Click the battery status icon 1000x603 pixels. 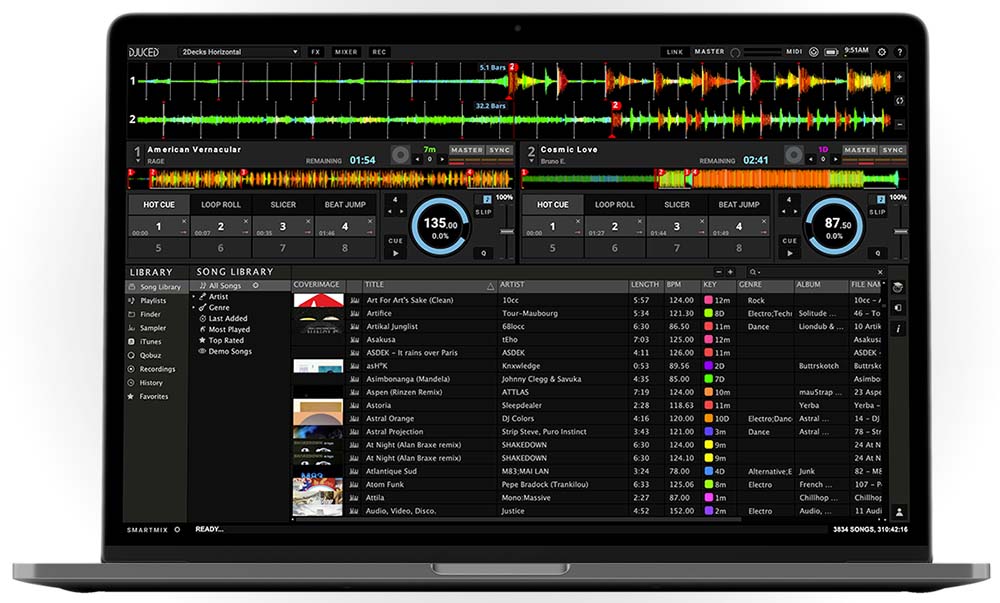(x=831, y=52)
